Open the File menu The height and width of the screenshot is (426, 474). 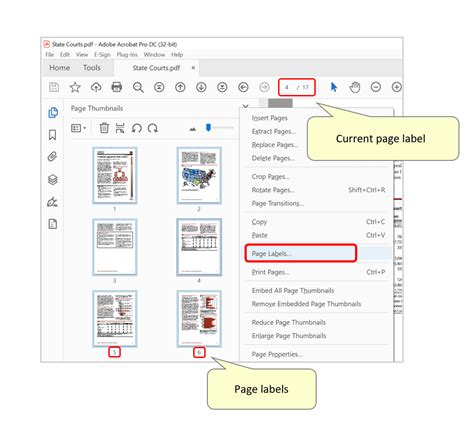(x=49, y=55)
